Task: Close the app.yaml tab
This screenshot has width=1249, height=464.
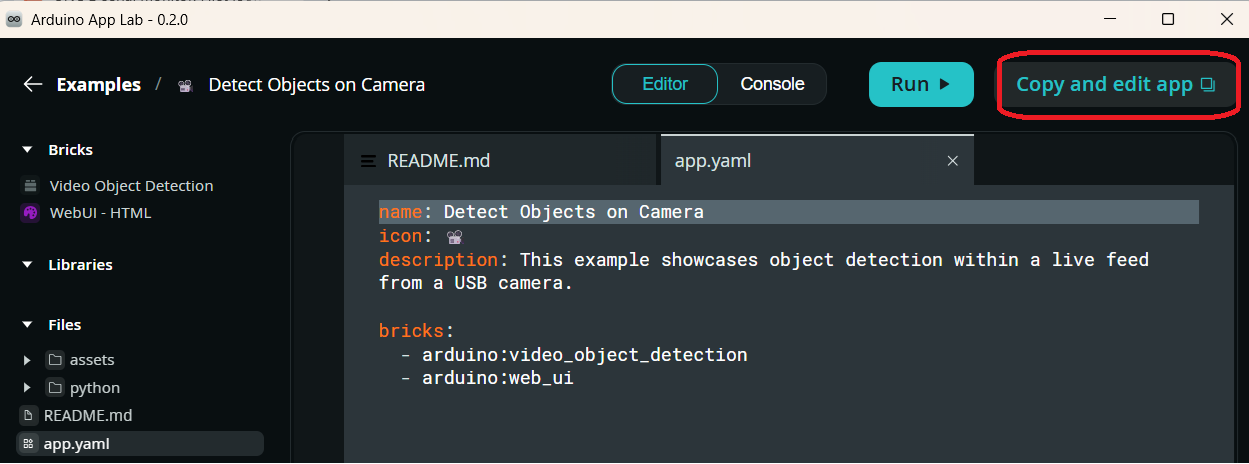Action: [952, 160]
